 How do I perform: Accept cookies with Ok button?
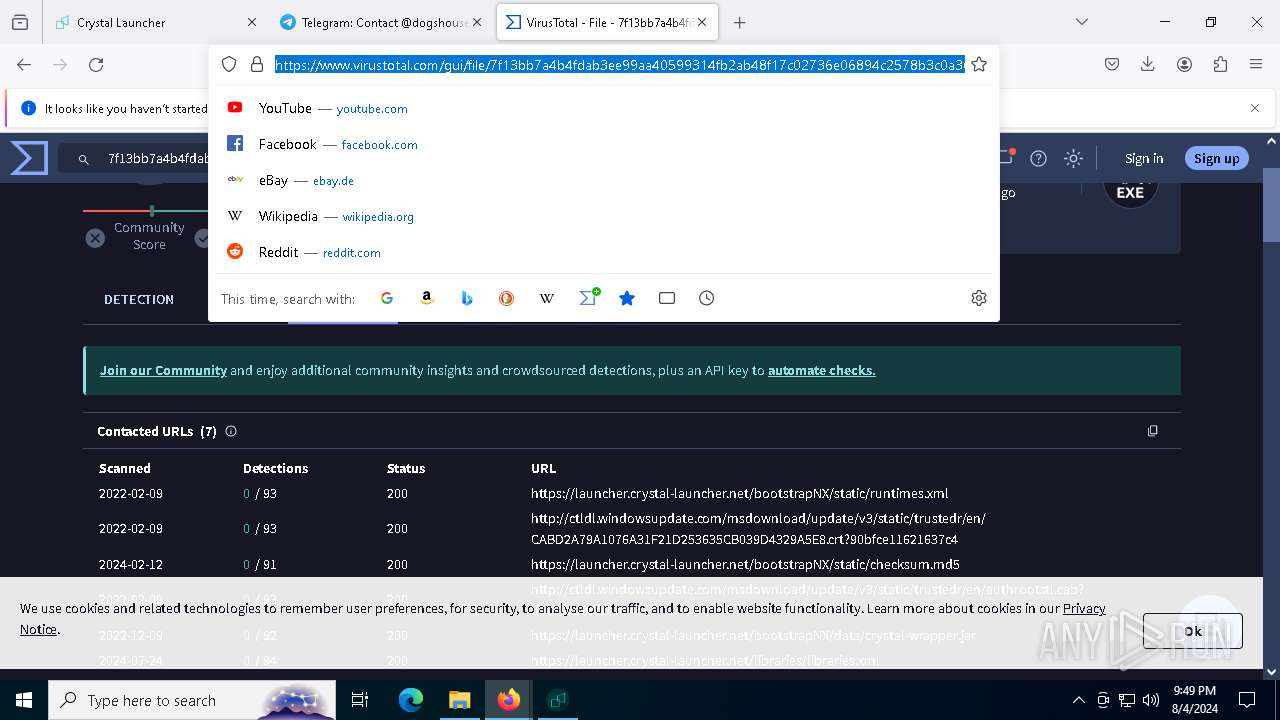(1192, 631)
